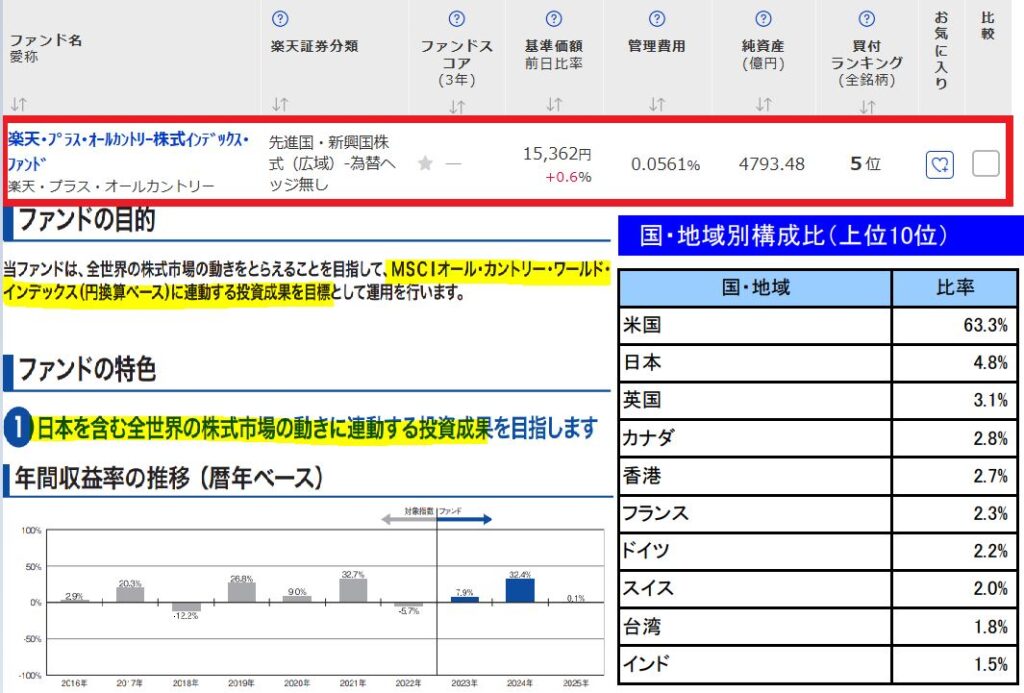Sort by 純資産 using sort arrows
The image size is (1024, 693).
[x=764, y=104]
